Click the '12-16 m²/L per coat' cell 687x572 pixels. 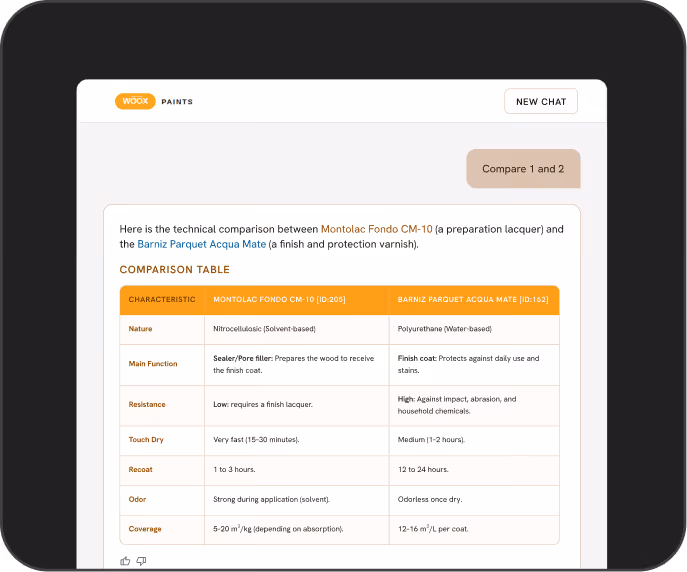[x=474, y=530]
